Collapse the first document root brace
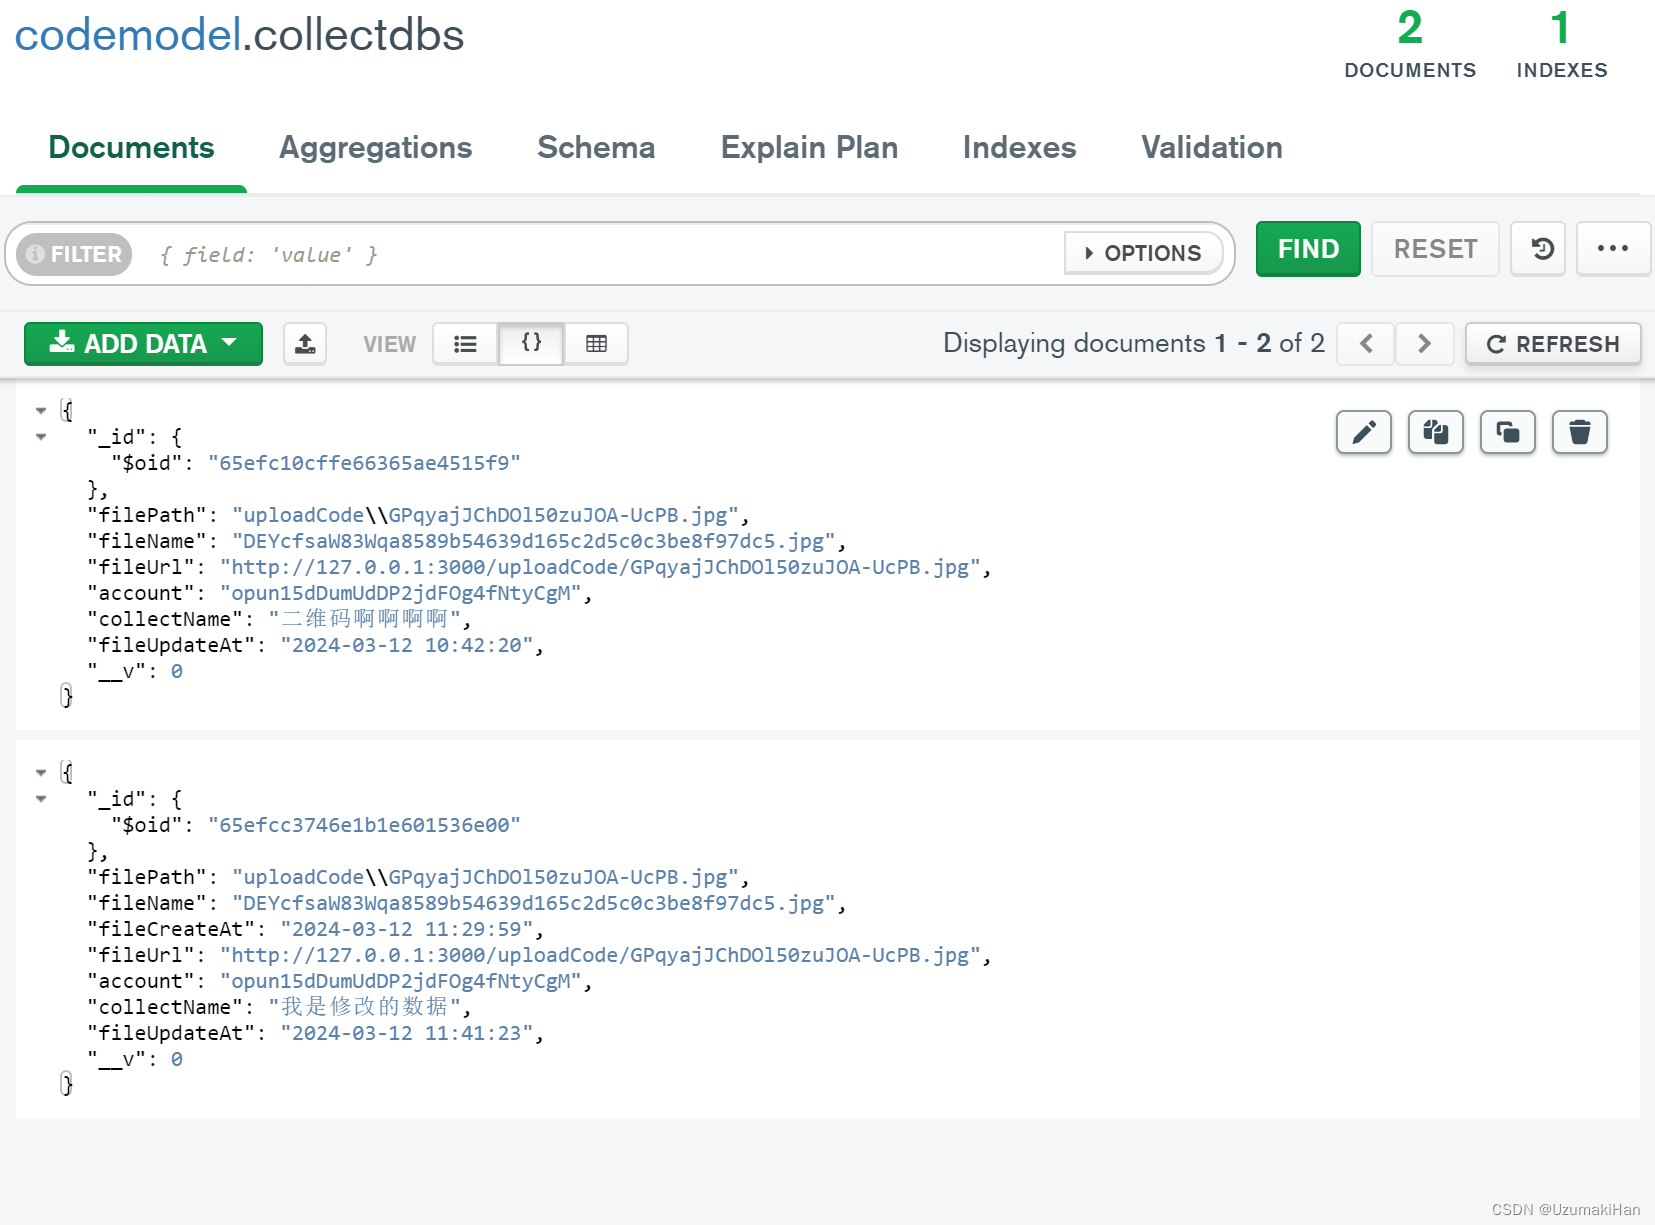This screenshot has width=1655, height=1225. click(41, 410)
